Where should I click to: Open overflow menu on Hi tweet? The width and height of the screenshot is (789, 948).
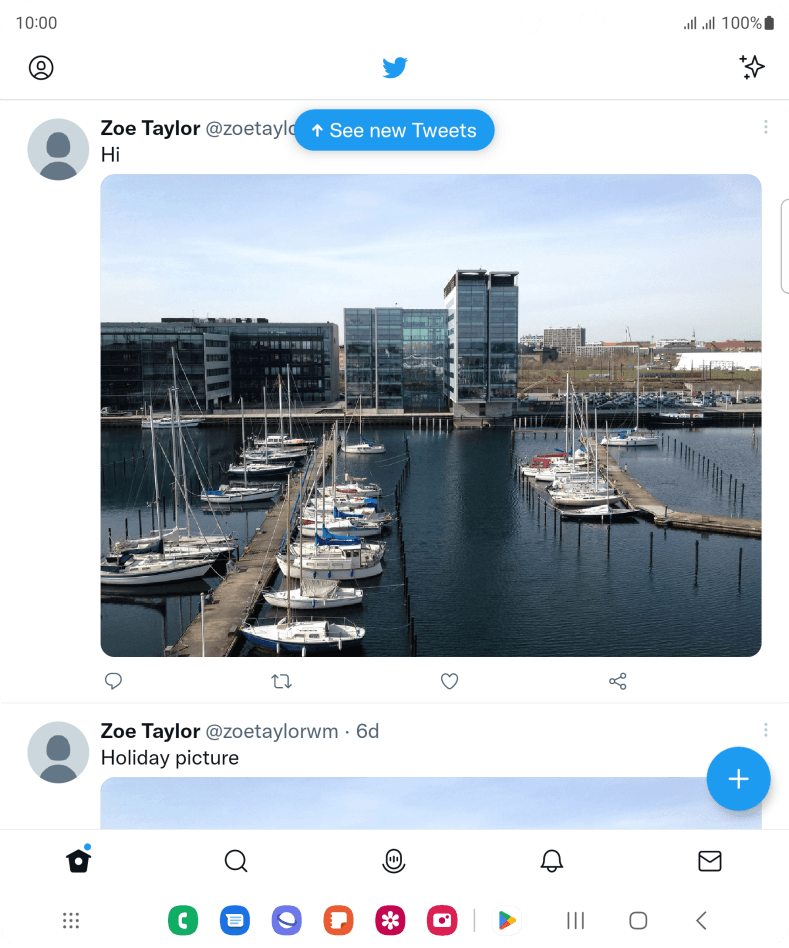coord(765,127)
